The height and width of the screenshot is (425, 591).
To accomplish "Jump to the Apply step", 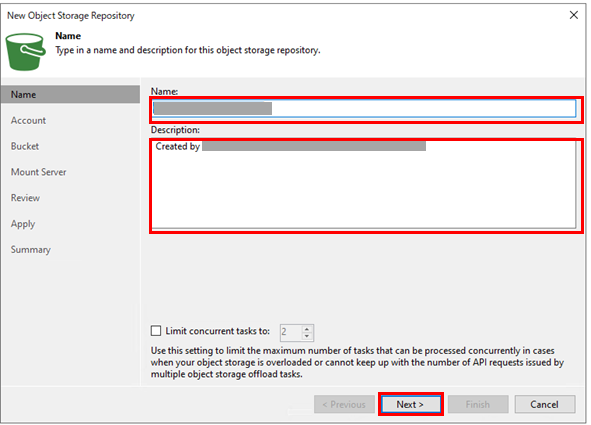I will (x=23, y=224).
